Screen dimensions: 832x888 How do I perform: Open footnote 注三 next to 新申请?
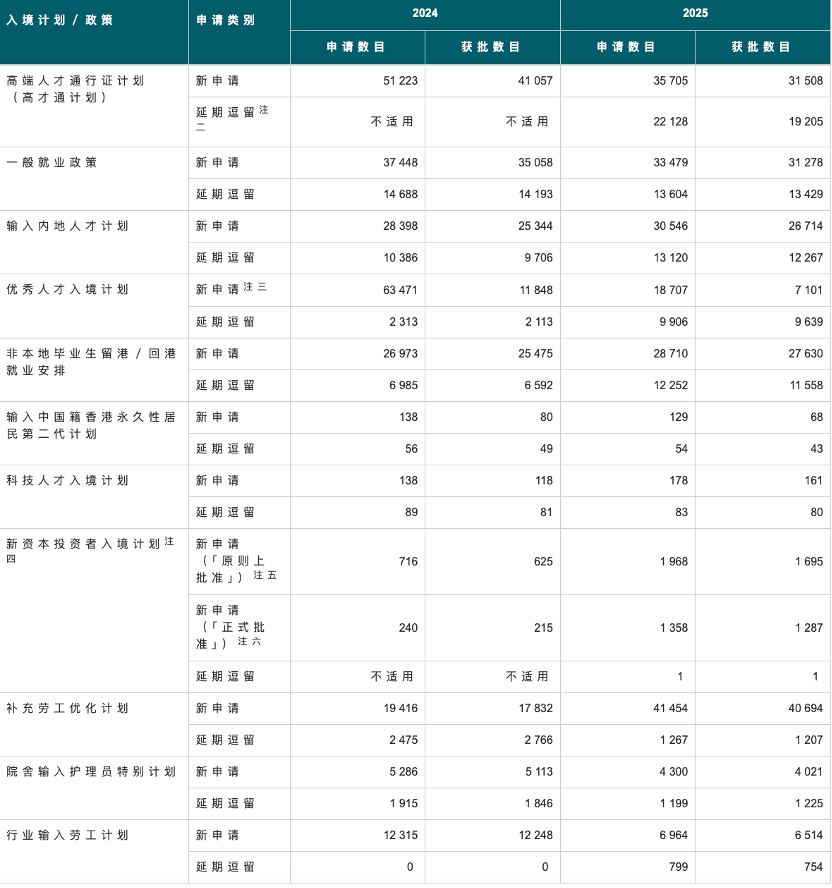pyautogui.click(x=256, y=285)
